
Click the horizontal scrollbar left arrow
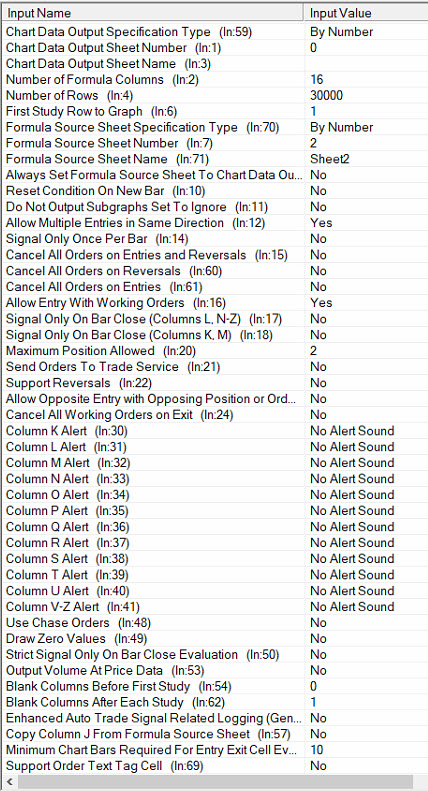click(8, 782)
